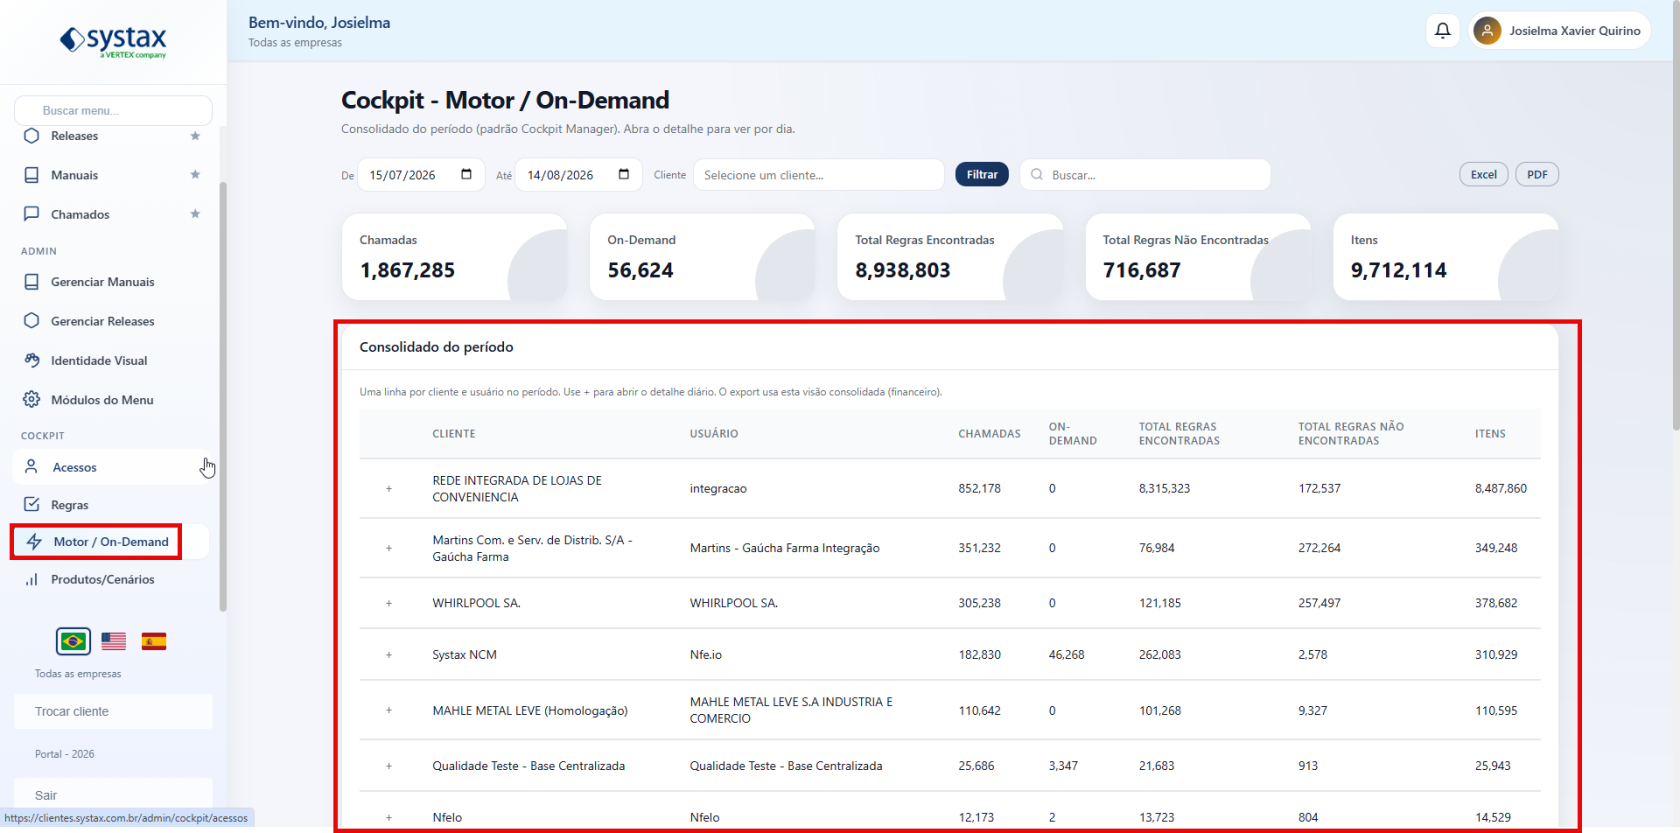1680x833 pixels.
Task: Click the sidebar menu scrollbar
Action: point(223,395)
